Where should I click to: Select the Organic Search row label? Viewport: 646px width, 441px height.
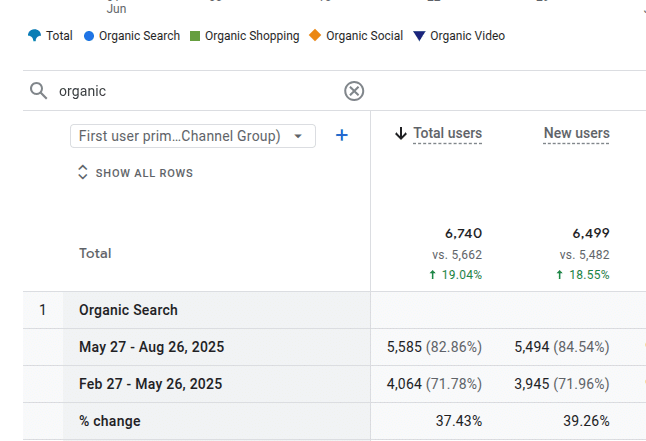pyautogui.click(x=128, y=310)
